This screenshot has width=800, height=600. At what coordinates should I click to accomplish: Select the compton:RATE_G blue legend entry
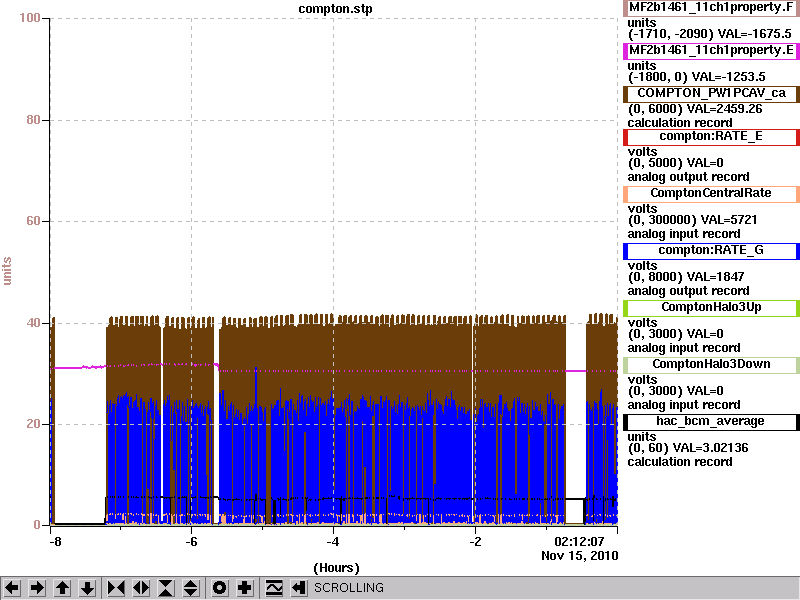point(711,251)
